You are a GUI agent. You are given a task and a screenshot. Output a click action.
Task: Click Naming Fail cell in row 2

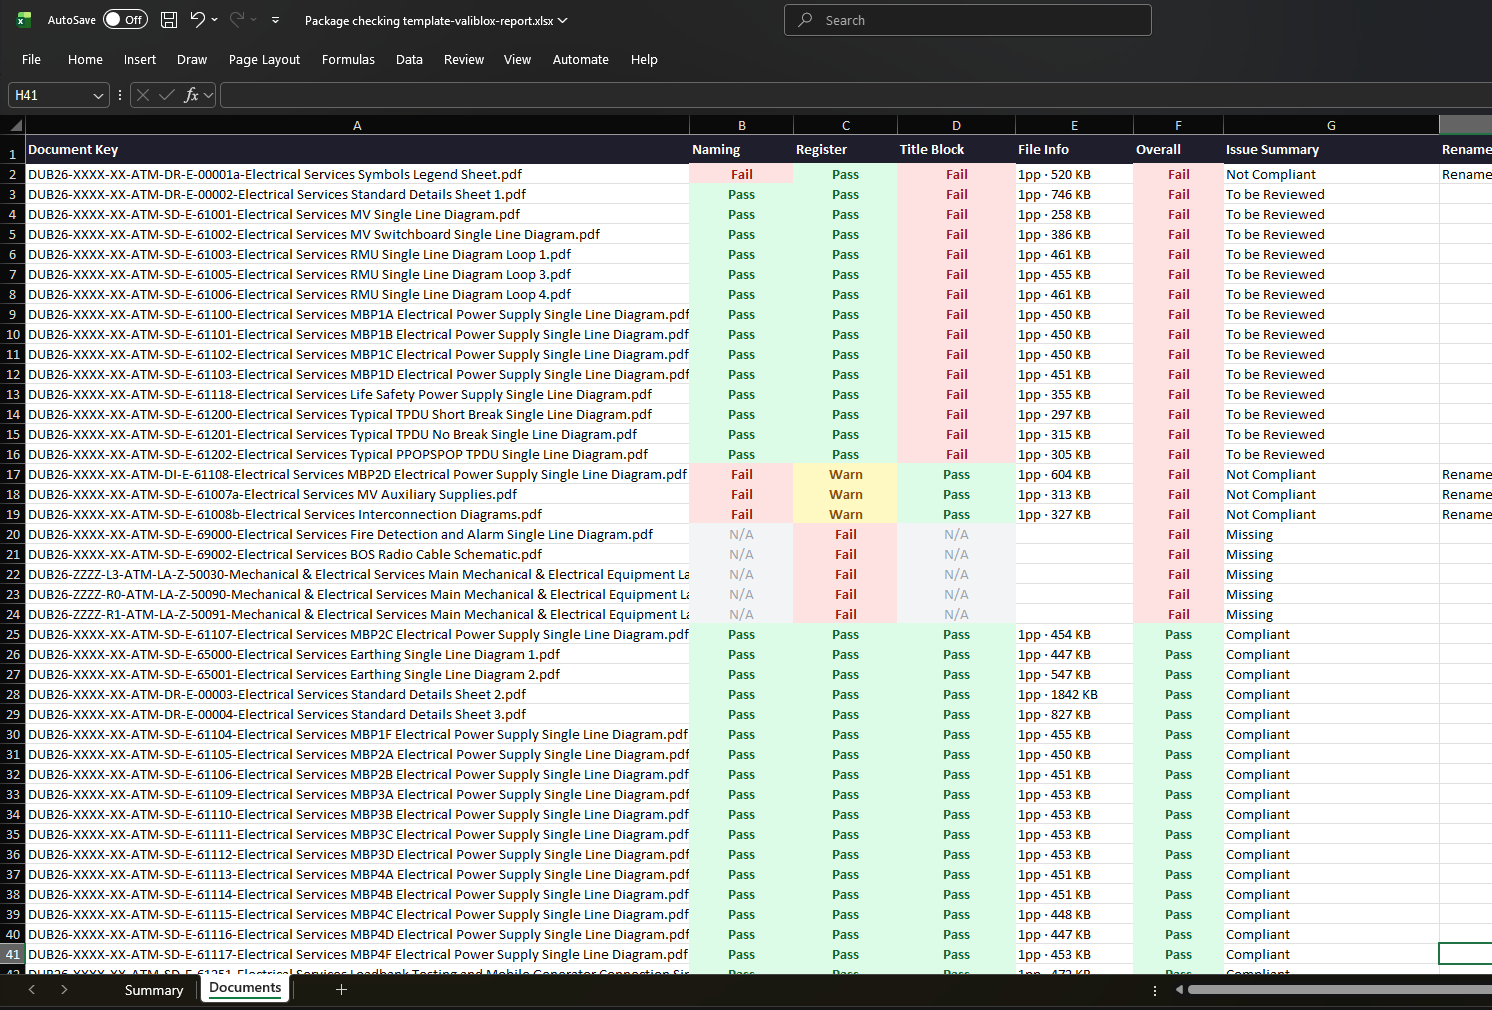point(741,174)
